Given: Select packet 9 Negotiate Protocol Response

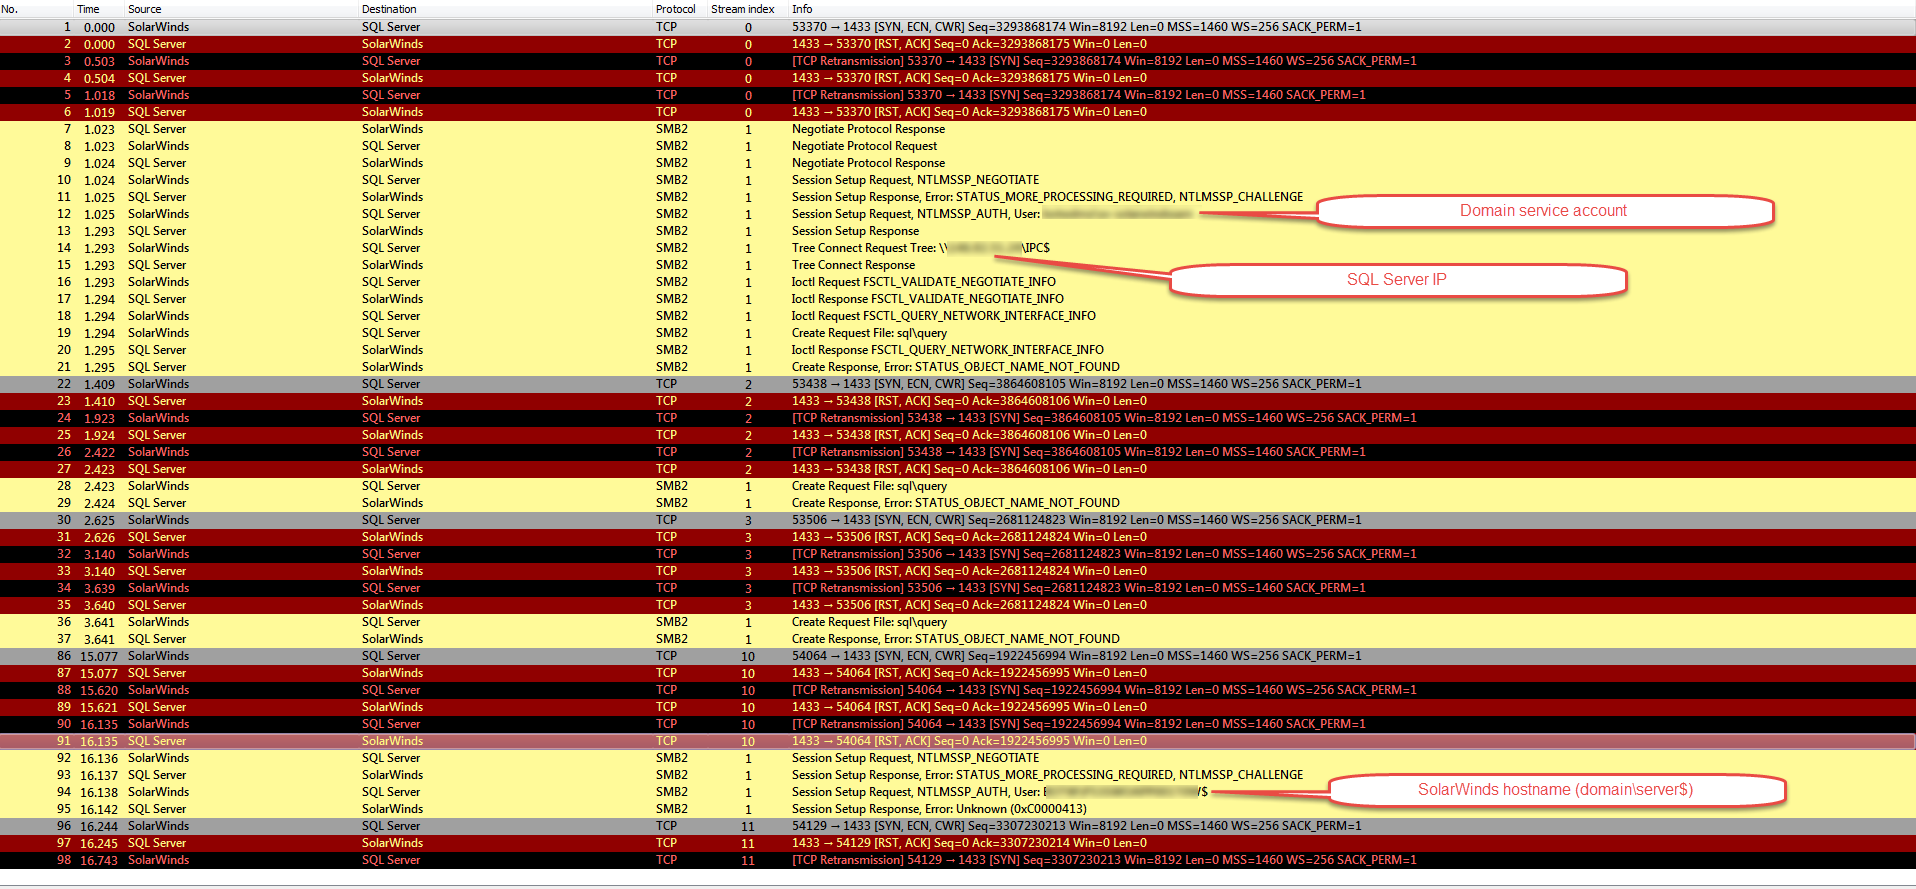Looking at the screenshot, I should pyautogui.click(x=958, y=163).
